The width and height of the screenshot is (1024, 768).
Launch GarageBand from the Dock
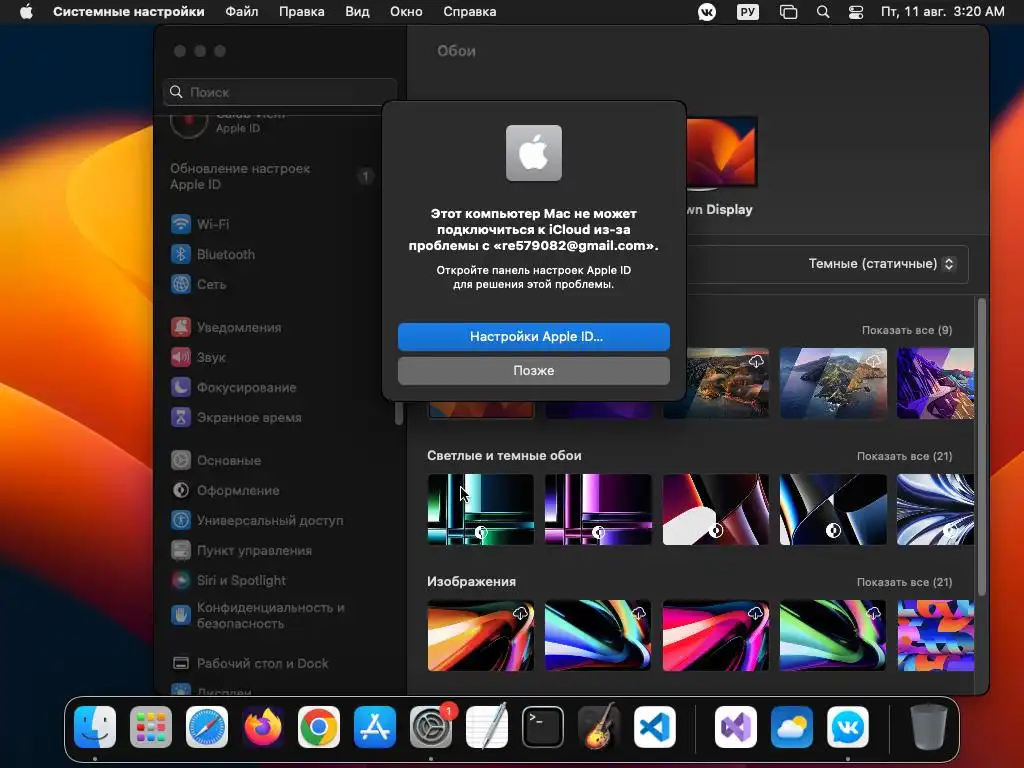click(599, 727)
